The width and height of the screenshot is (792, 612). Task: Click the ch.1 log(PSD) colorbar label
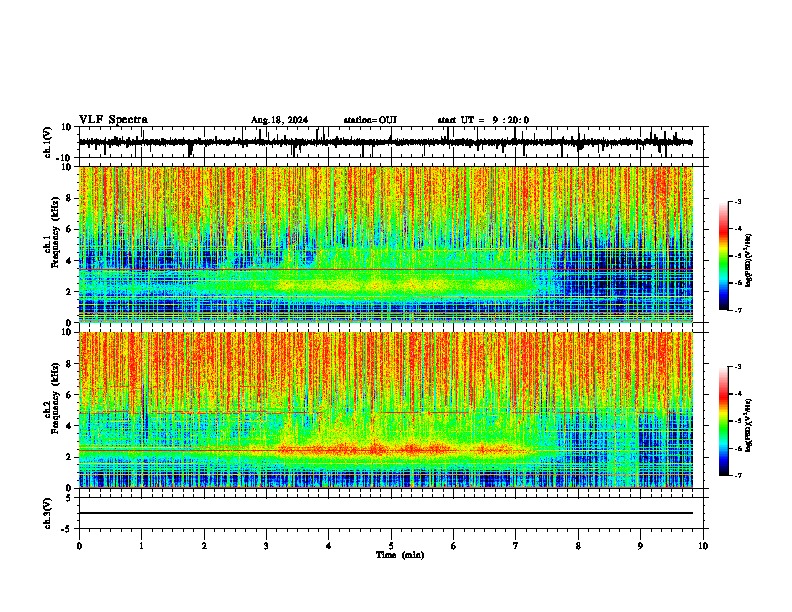[749, 261]
